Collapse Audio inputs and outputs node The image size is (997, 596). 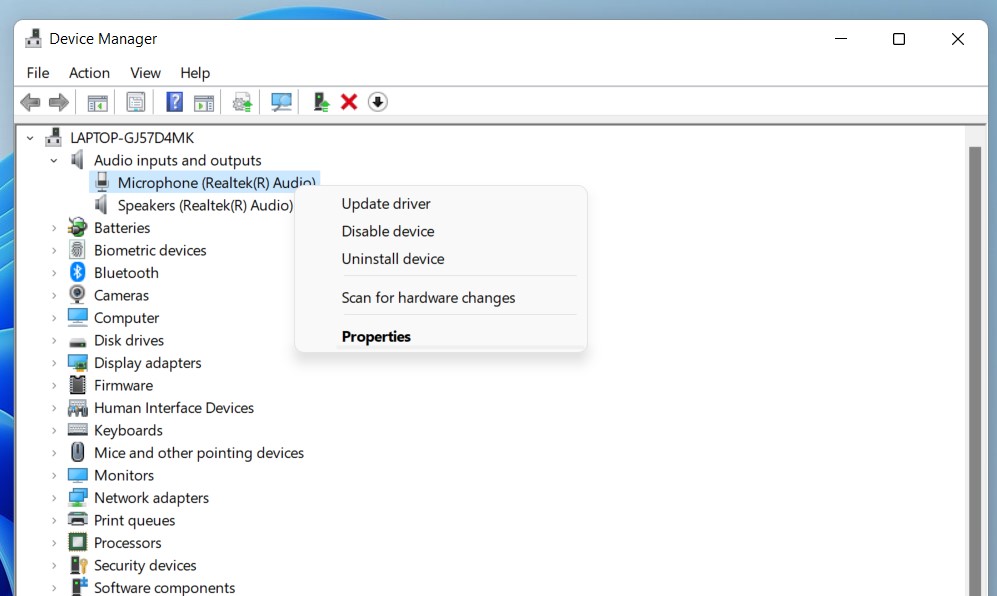tap(54, 160)
